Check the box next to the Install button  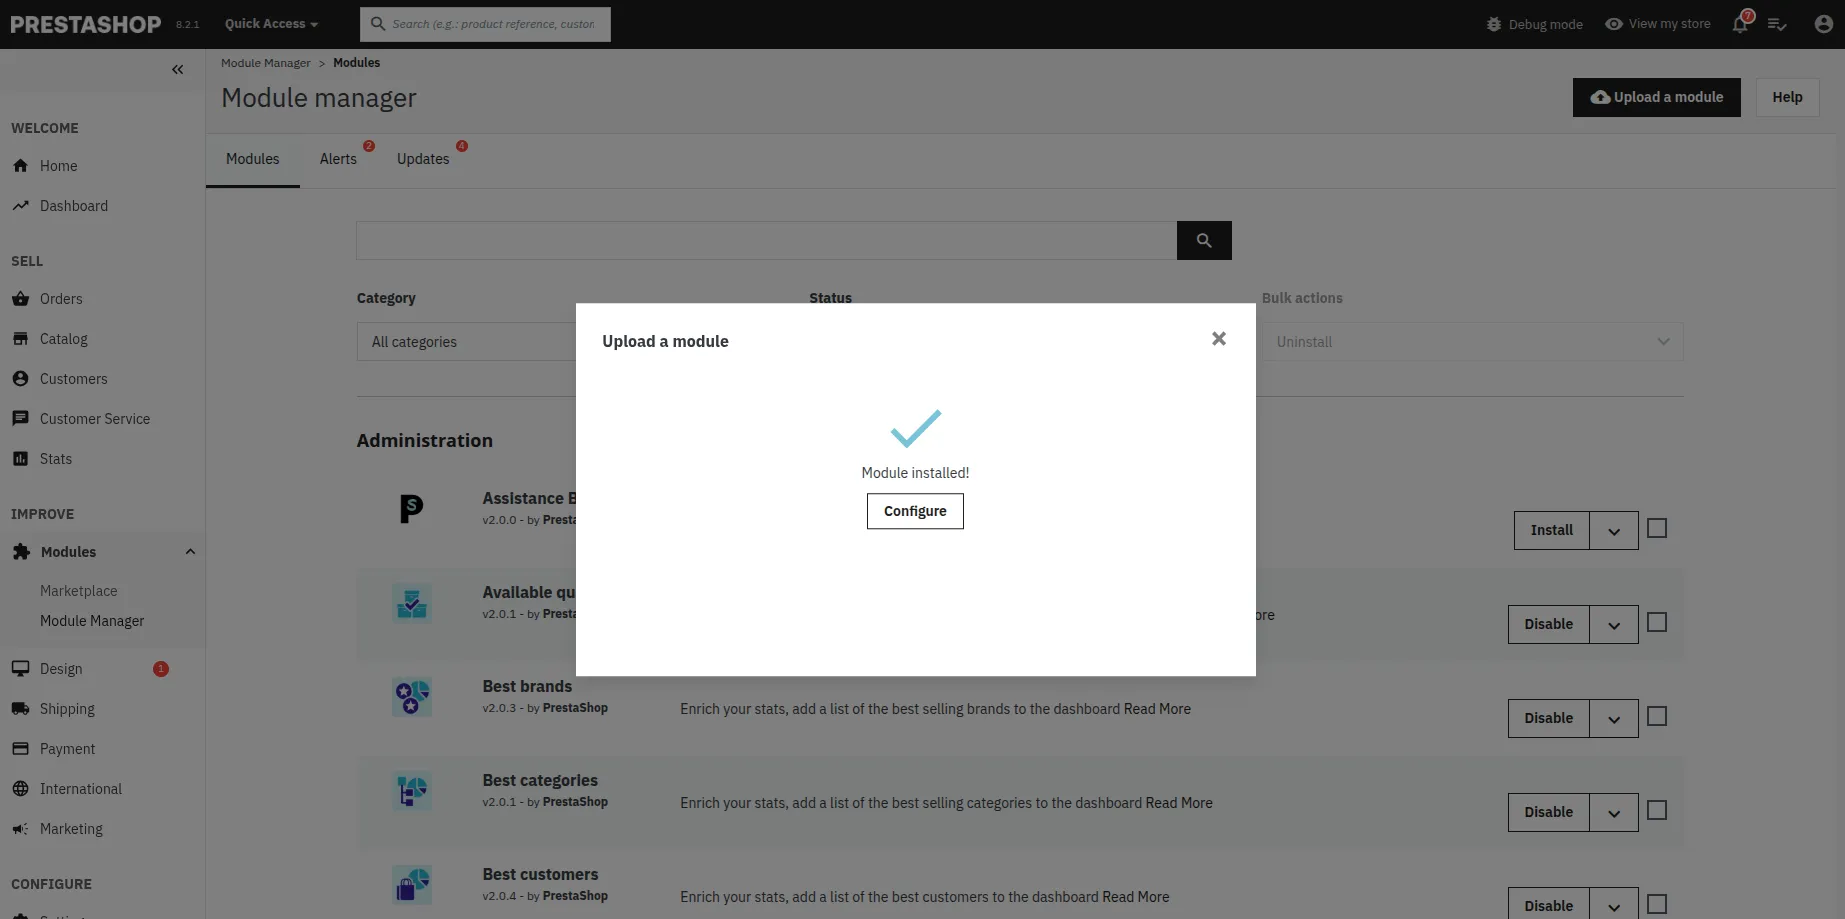pos(1657,527)
